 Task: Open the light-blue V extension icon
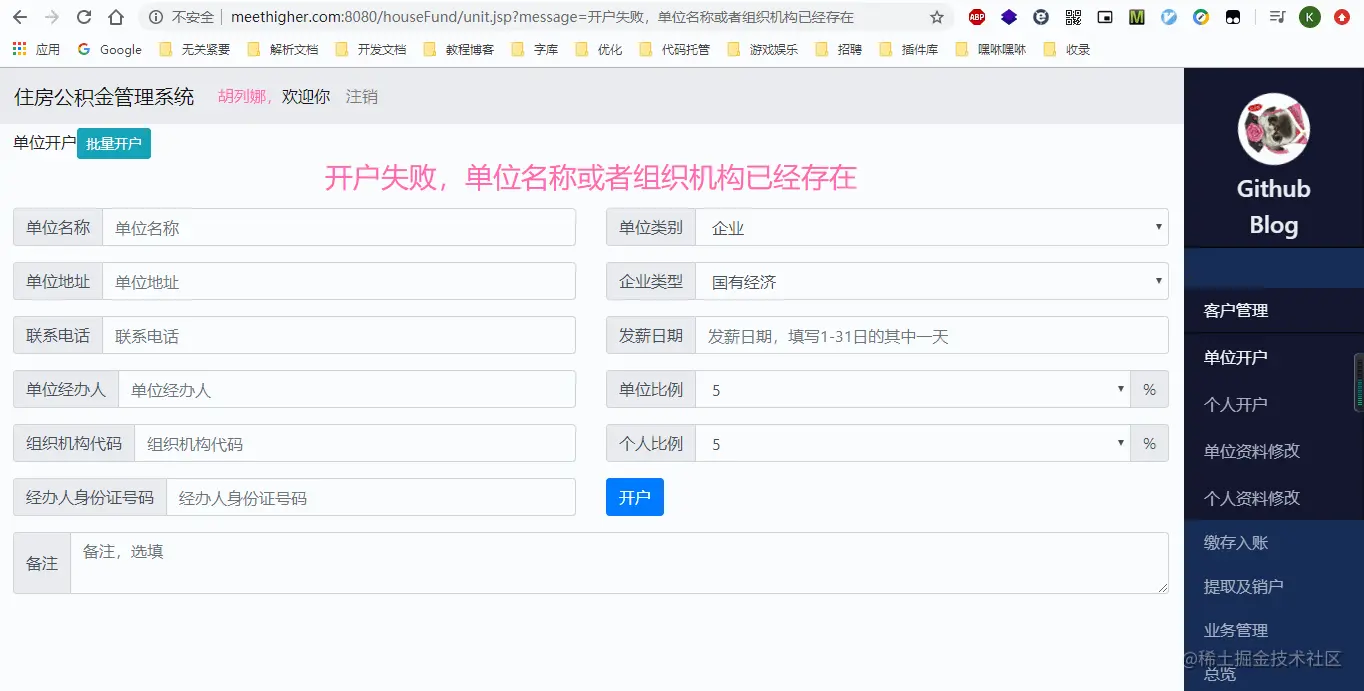(x=1169, y=17)
